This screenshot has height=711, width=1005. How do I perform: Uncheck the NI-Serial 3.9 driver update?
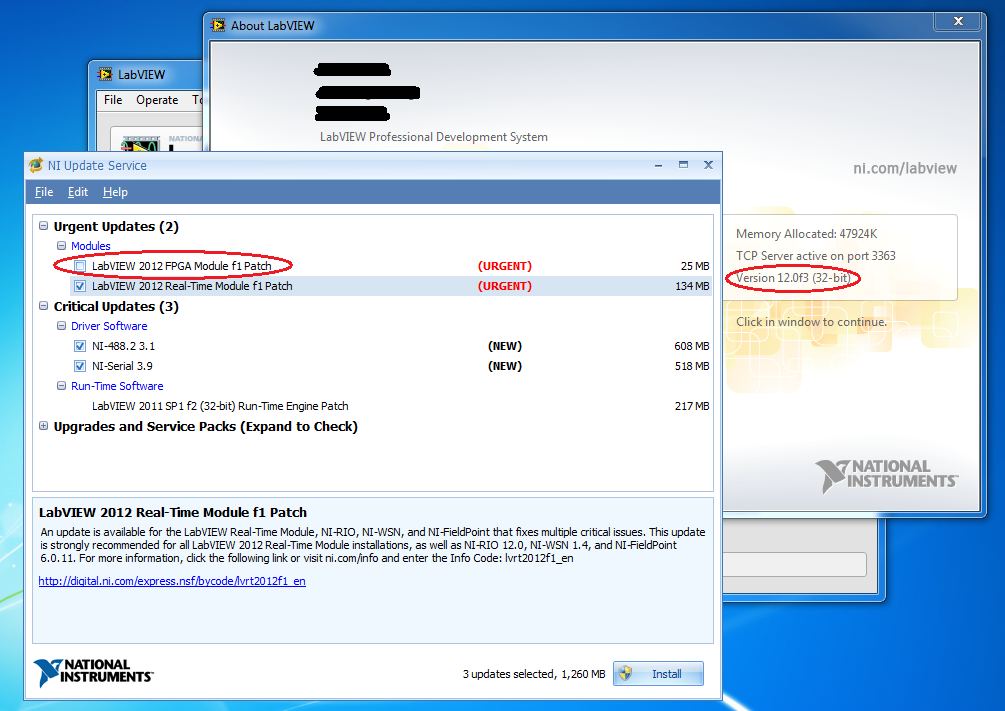(x=80, y=366)
